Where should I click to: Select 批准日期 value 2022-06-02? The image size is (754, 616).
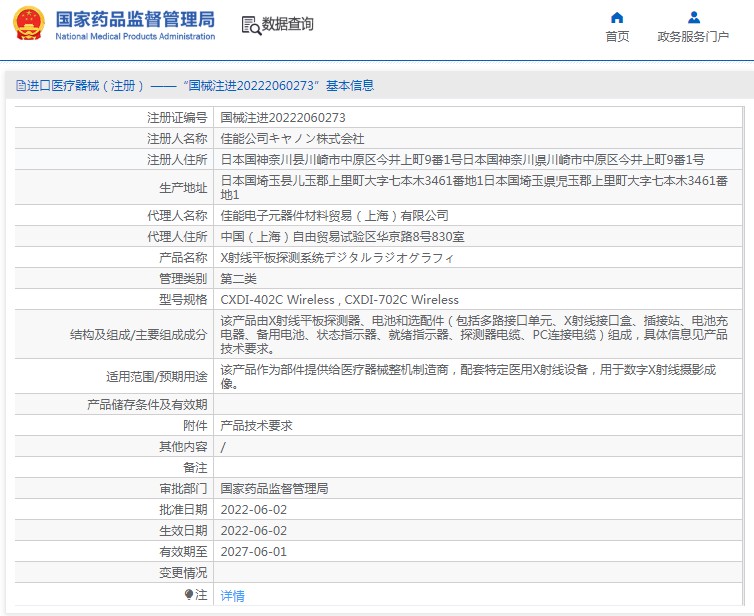[x=253, y=510]
